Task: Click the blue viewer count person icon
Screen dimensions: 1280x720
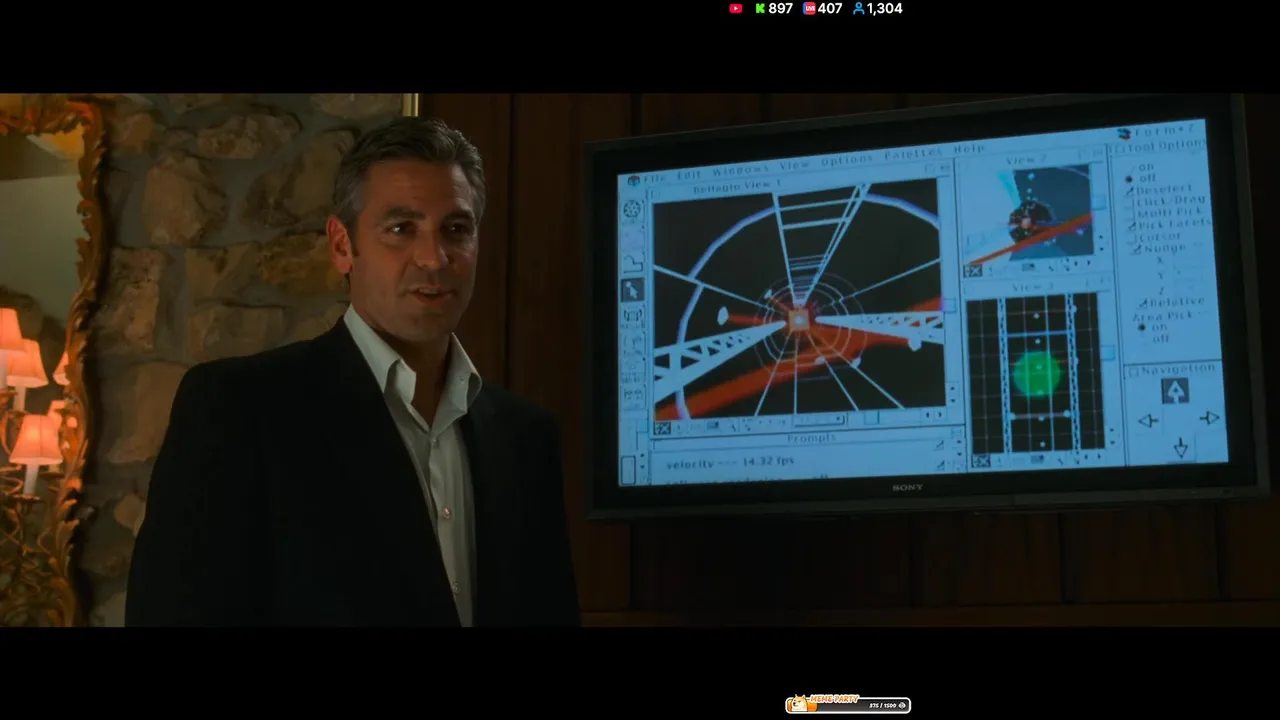Action: [858, 8]
